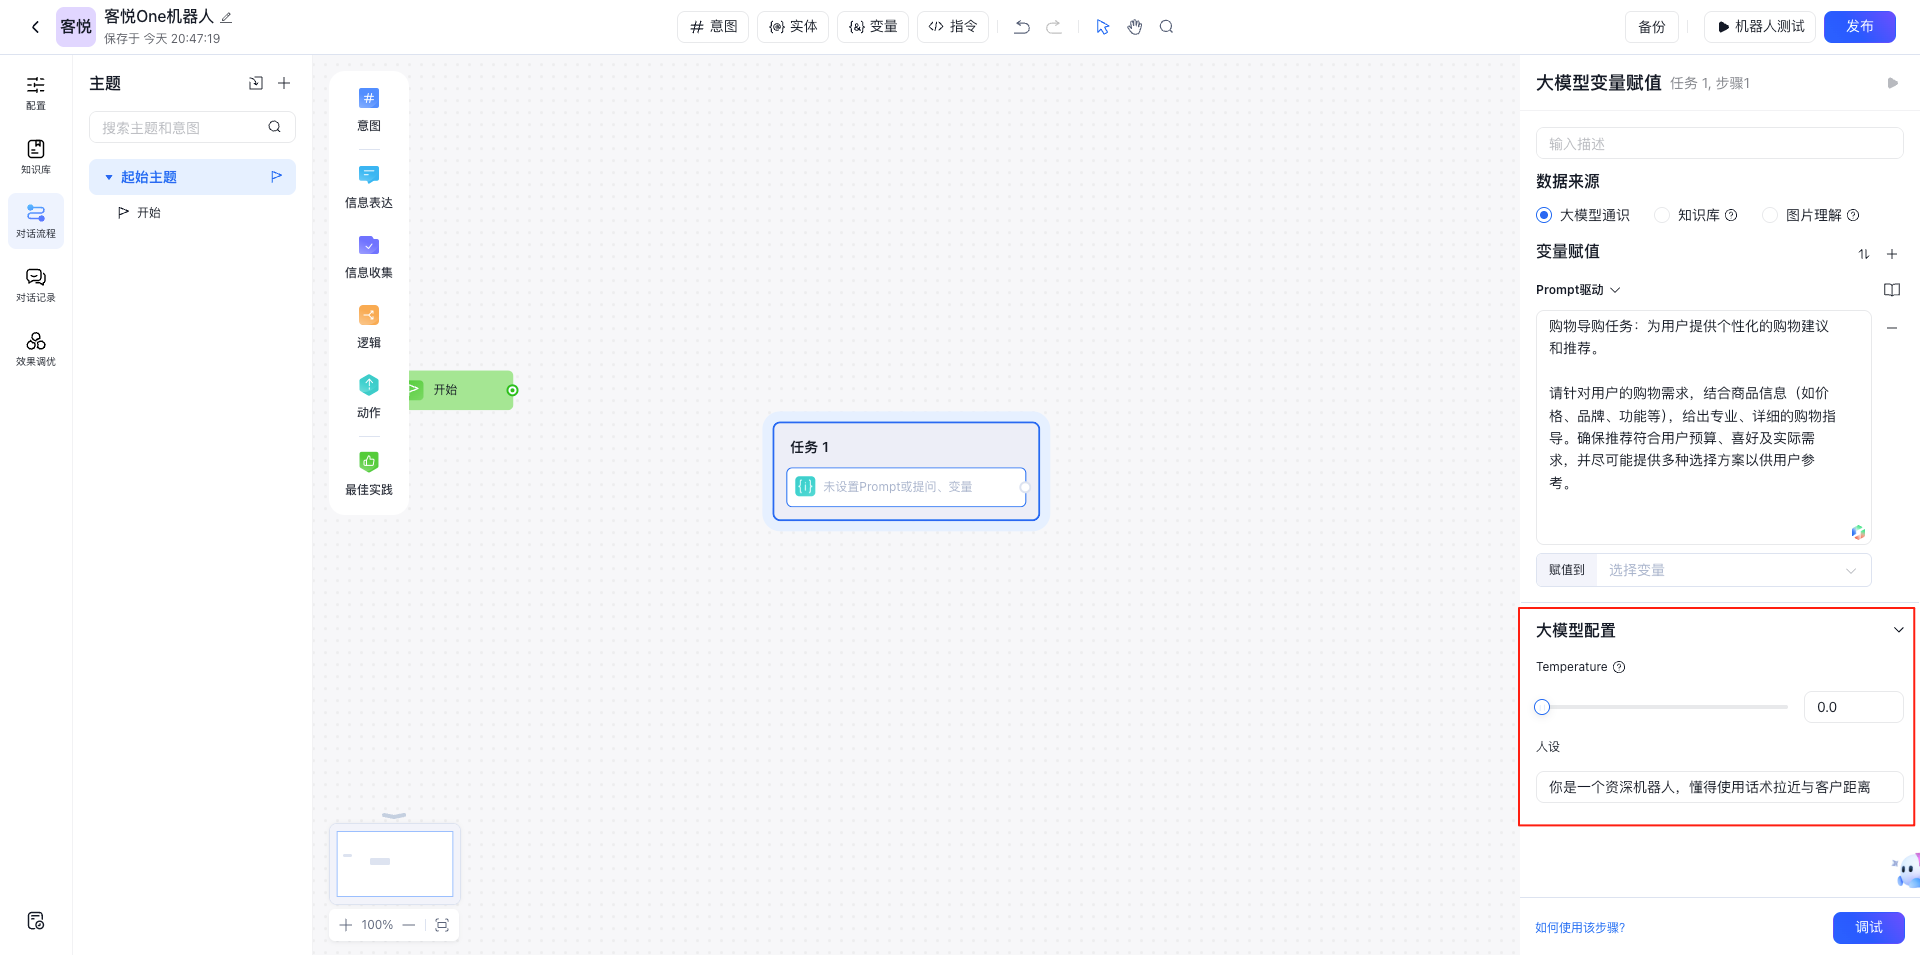Collapse the 大模型配置 section

point(1898,630)
